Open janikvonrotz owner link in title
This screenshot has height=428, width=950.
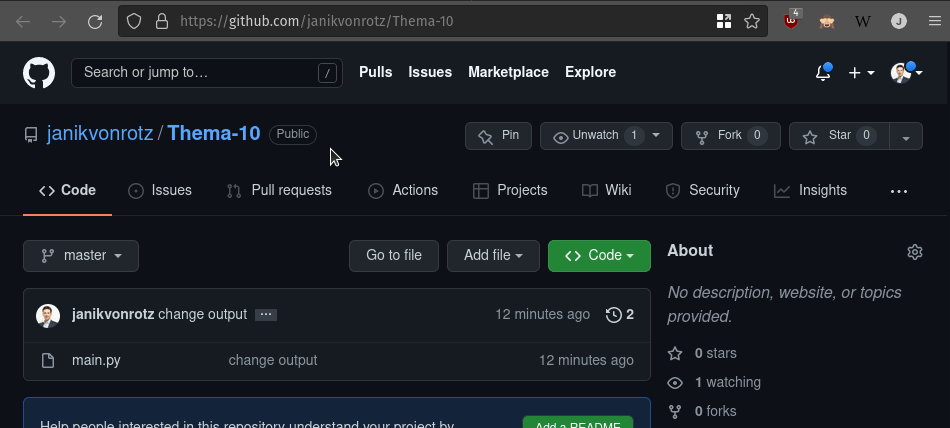[x=100, y=133]
